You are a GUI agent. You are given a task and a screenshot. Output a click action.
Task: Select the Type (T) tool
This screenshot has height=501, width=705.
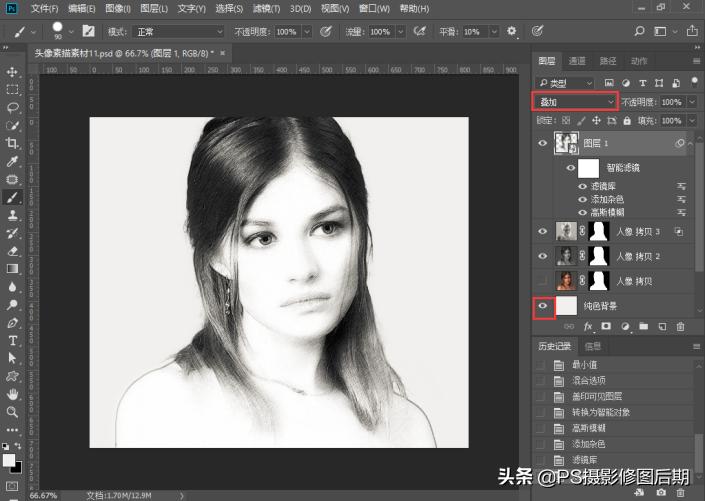(x=13, y=340)
